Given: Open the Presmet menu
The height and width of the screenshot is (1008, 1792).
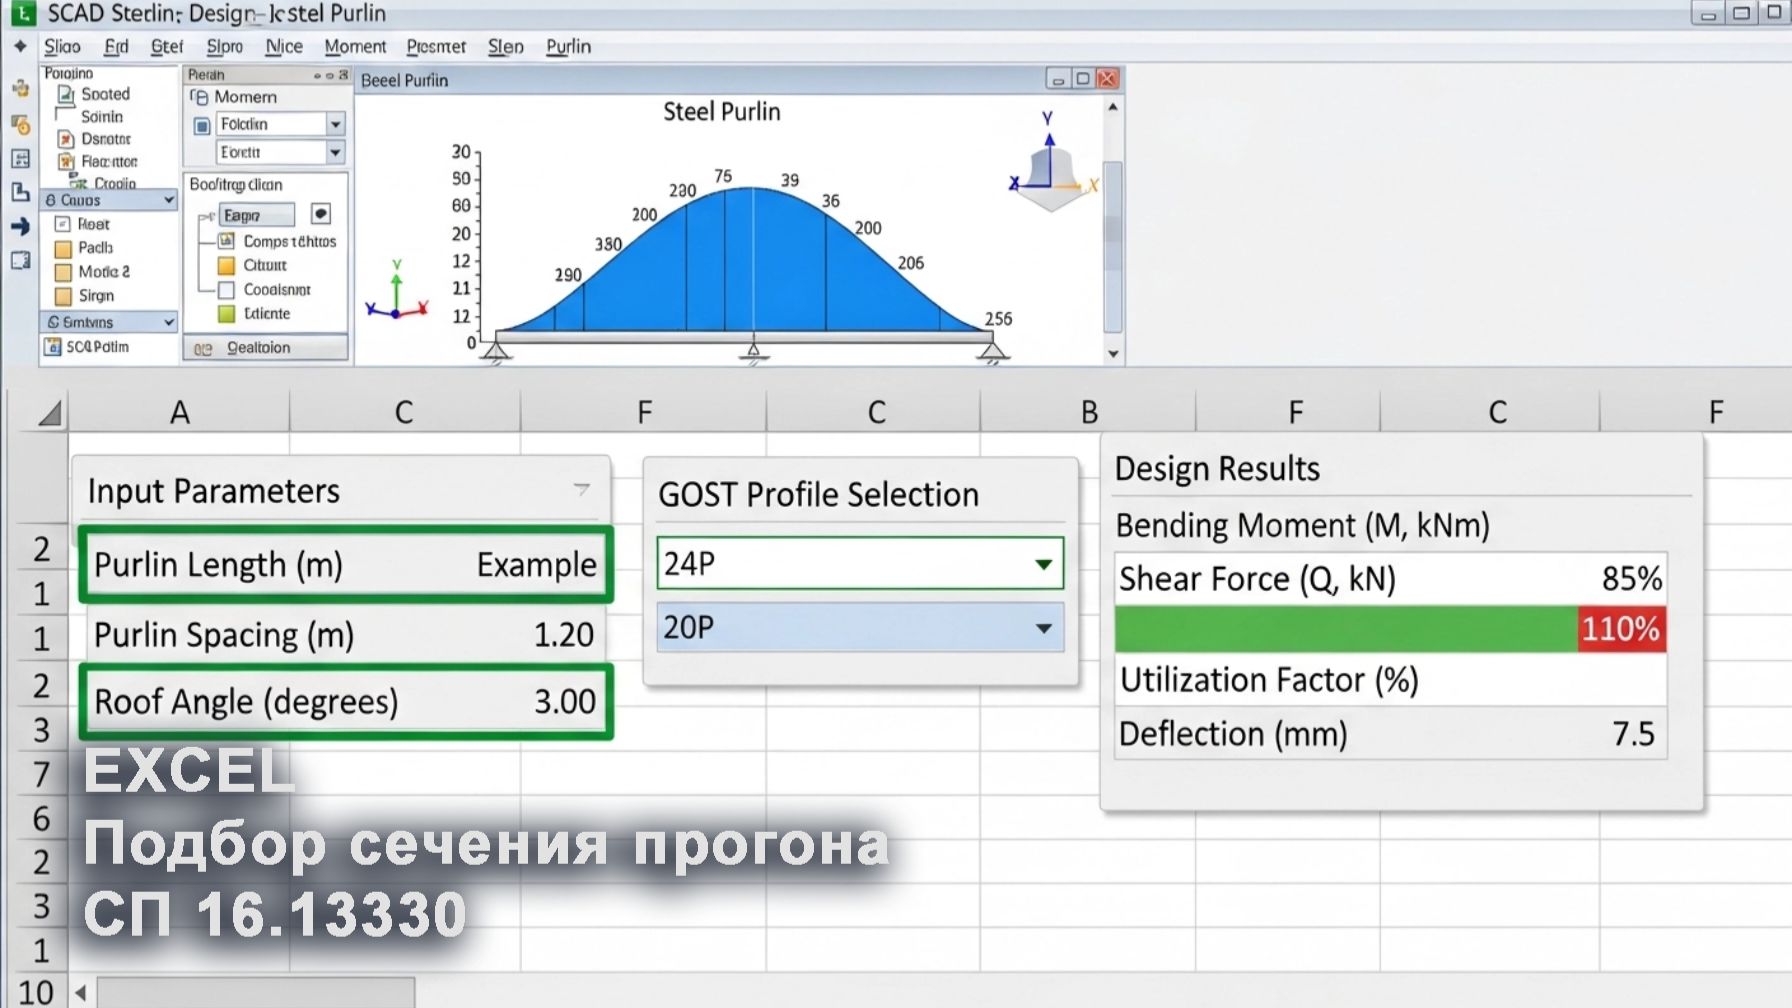Looking at the screenshot, I should [x=436, y=47].
